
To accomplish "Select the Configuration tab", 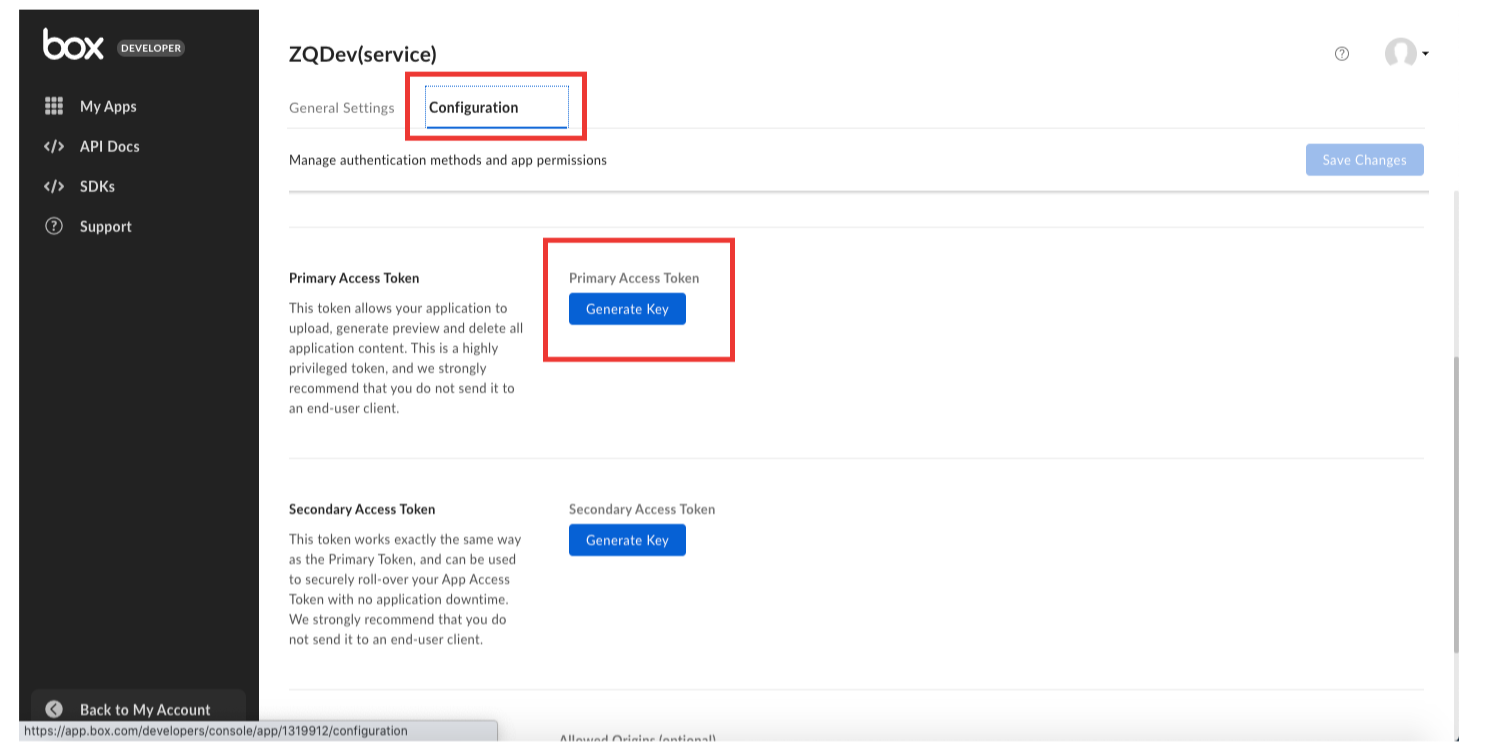I will (x=474, y=108).
